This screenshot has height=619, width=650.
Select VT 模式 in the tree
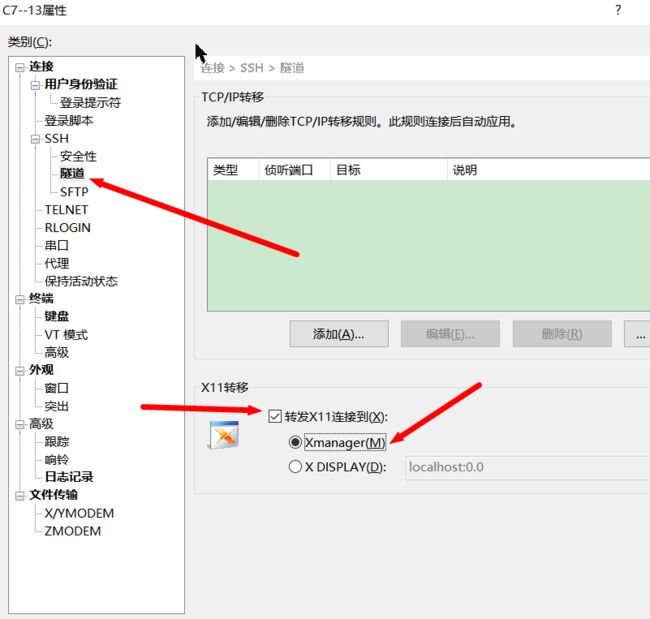pyautogui.click(x=66, y=335)
